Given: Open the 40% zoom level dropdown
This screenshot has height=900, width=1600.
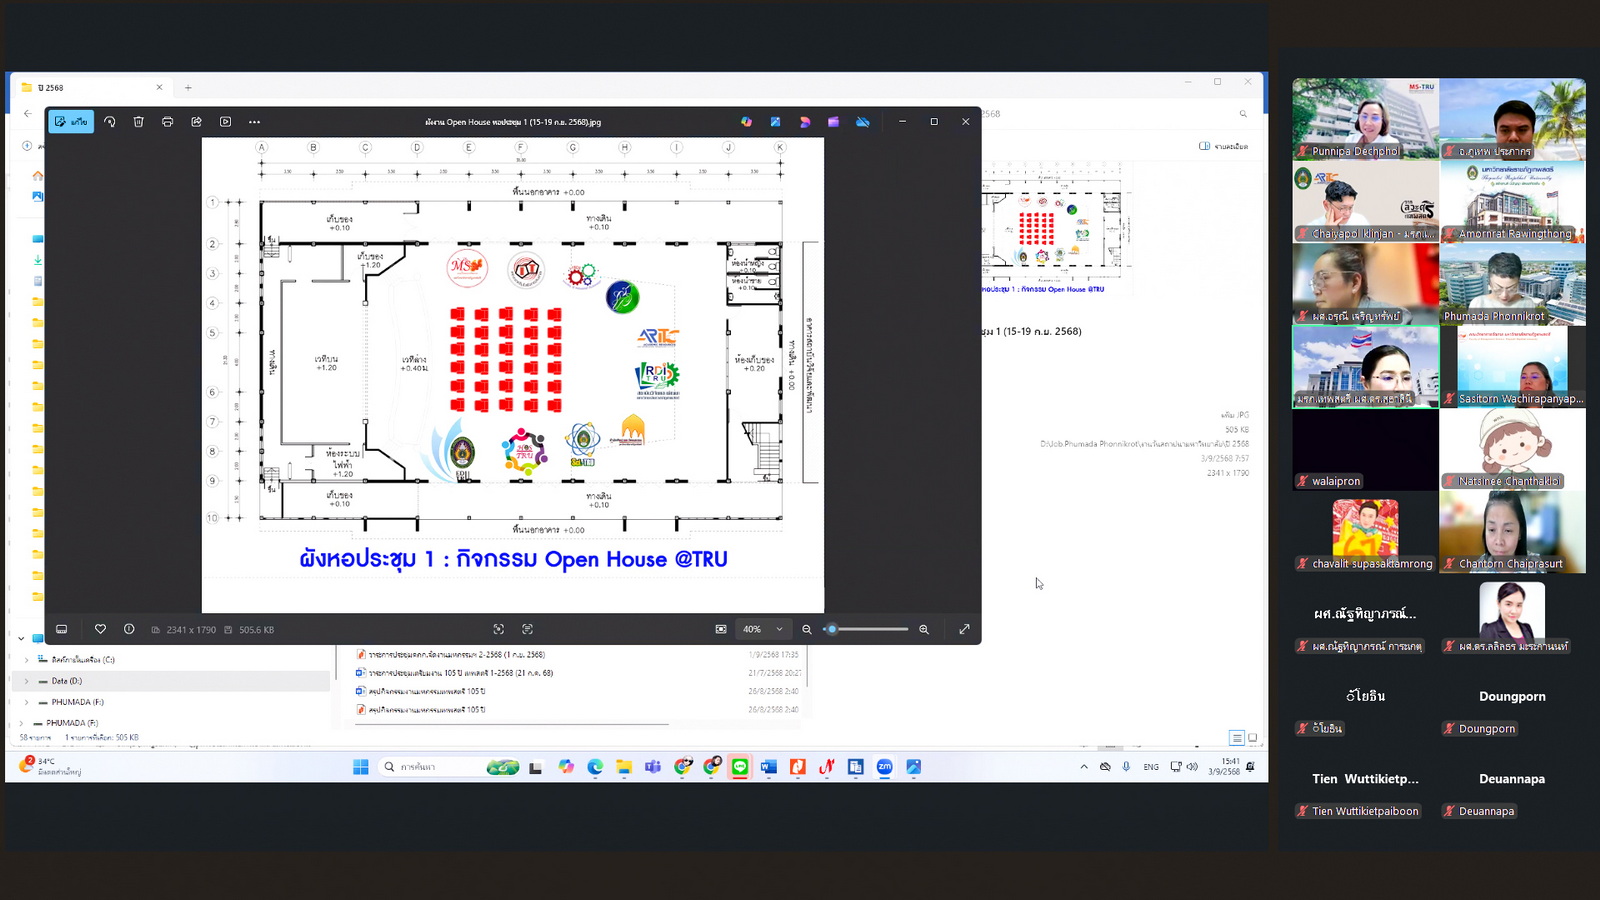Looking at the screenshot, I should click(762, 629).
